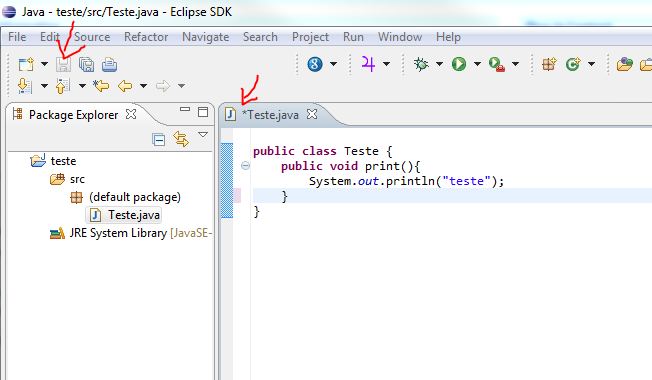
Task: Open the New wizard dropdown arrow
Action: click(x=44, y=64)
